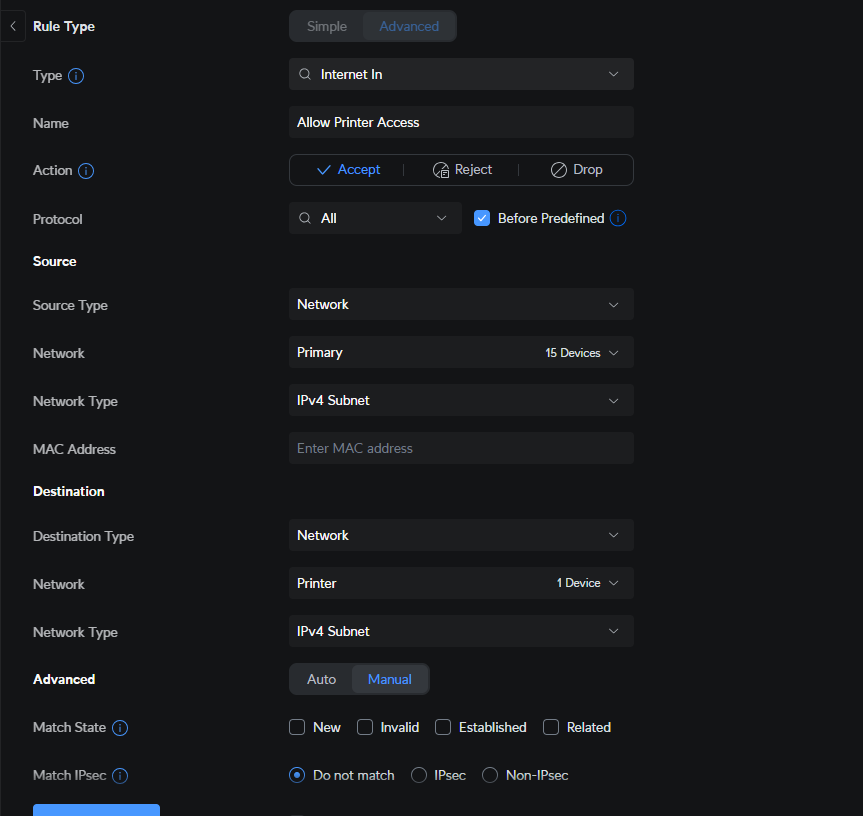Image resolution: width=863 pixels, height=816 pixels.
Task: Click the info icon beside Action label
Action: [86, 171]
